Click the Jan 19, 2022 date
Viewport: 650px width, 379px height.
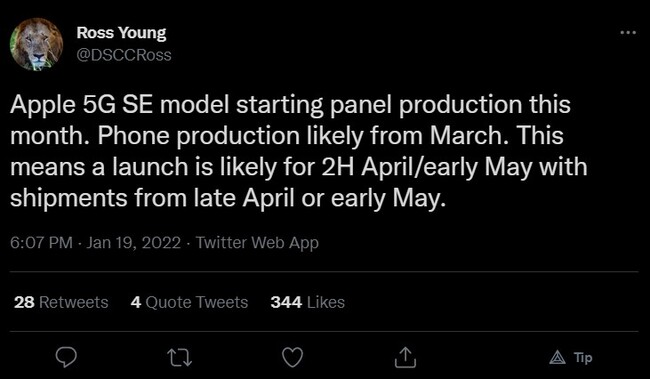[x=133, y=243]
